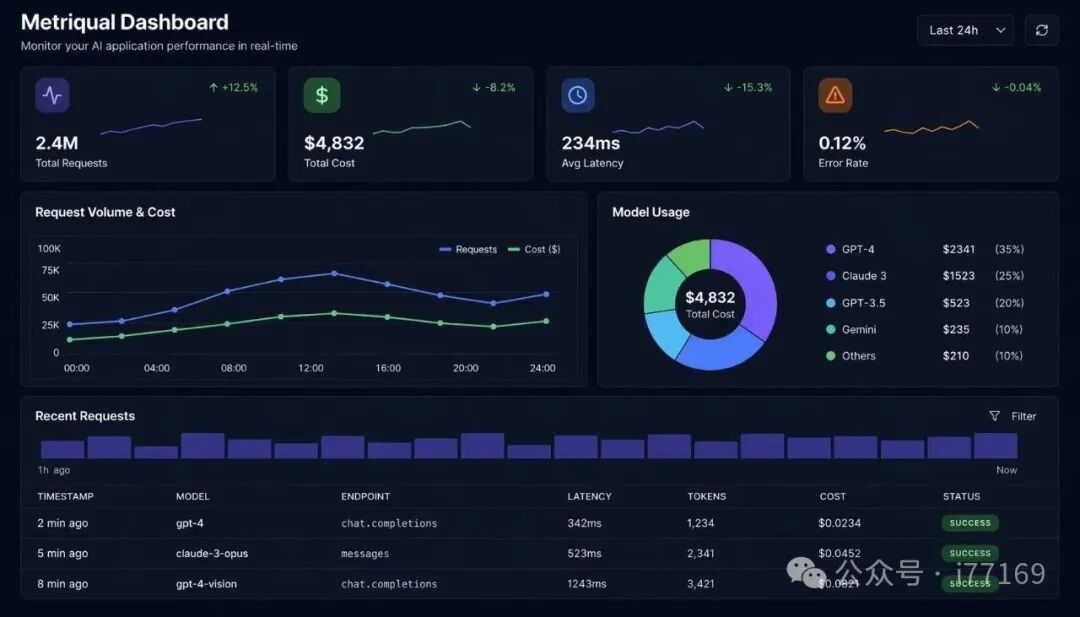
Task: Click the claude-3-opus model entry
Action: pyautogui.click(x=214, y=553)
